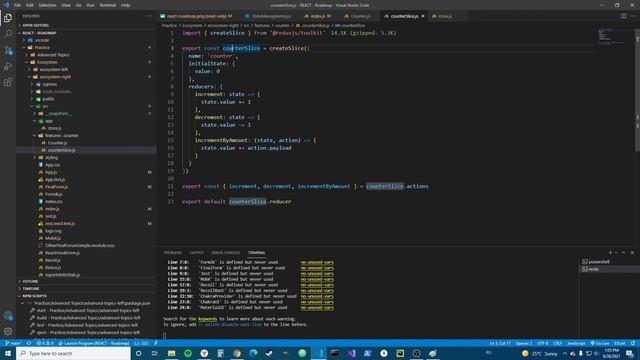The width and height of the screenshot is (640, 360).
Task: Open the Selection menu
Action: 47,5
